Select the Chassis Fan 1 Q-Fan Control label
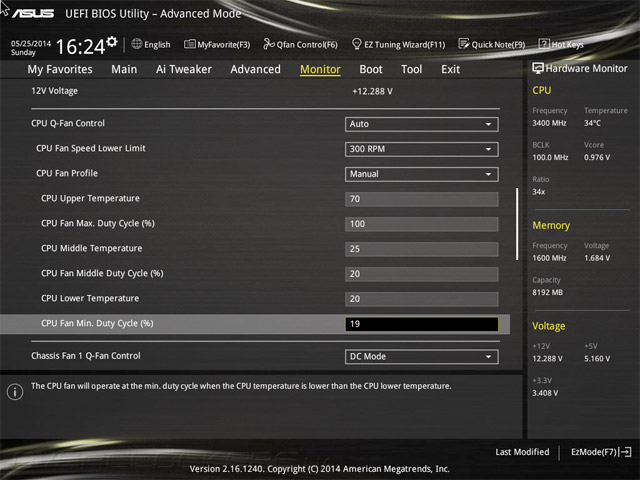 [x=86, y=356]
